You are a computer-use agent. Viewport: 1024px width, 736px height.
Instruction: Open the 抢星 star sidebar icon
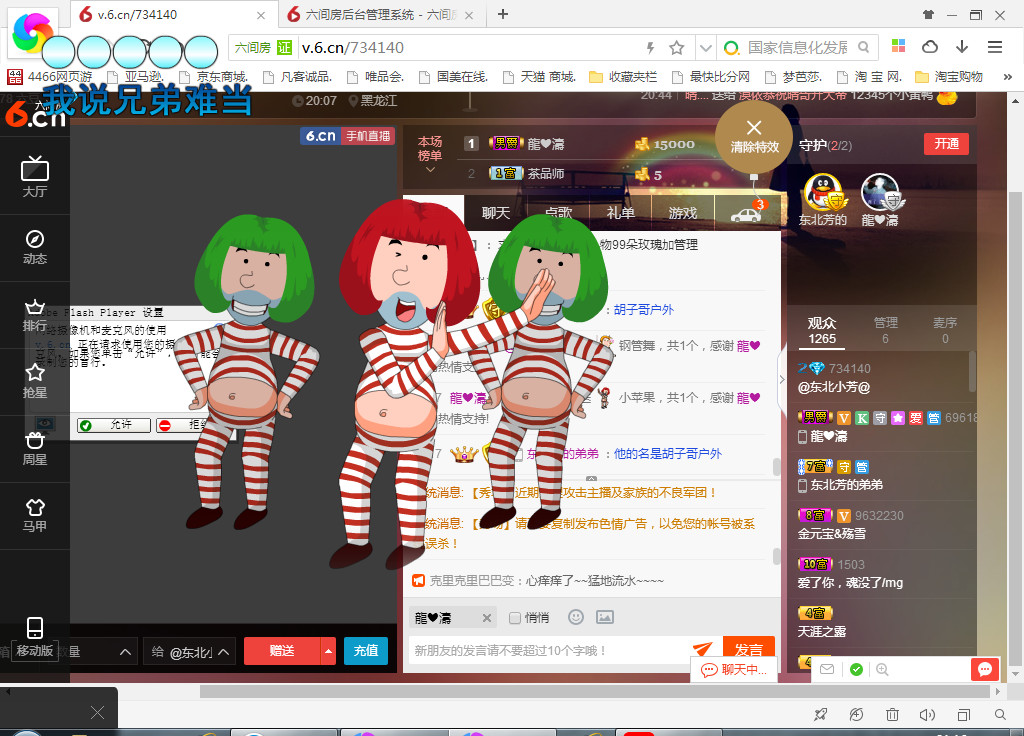click(x=35, y=381)
